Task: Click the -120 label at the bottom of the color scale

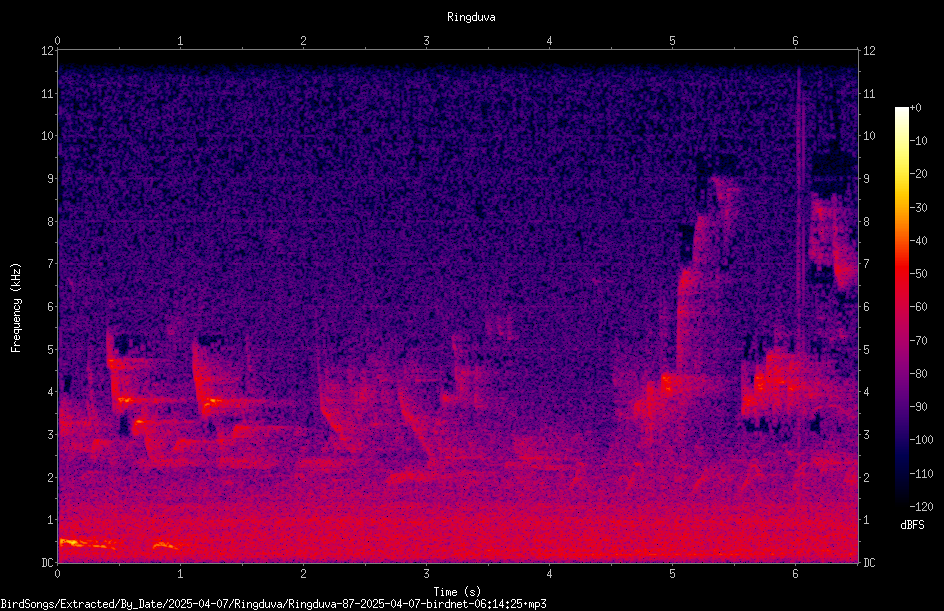Action: [922, 506]
